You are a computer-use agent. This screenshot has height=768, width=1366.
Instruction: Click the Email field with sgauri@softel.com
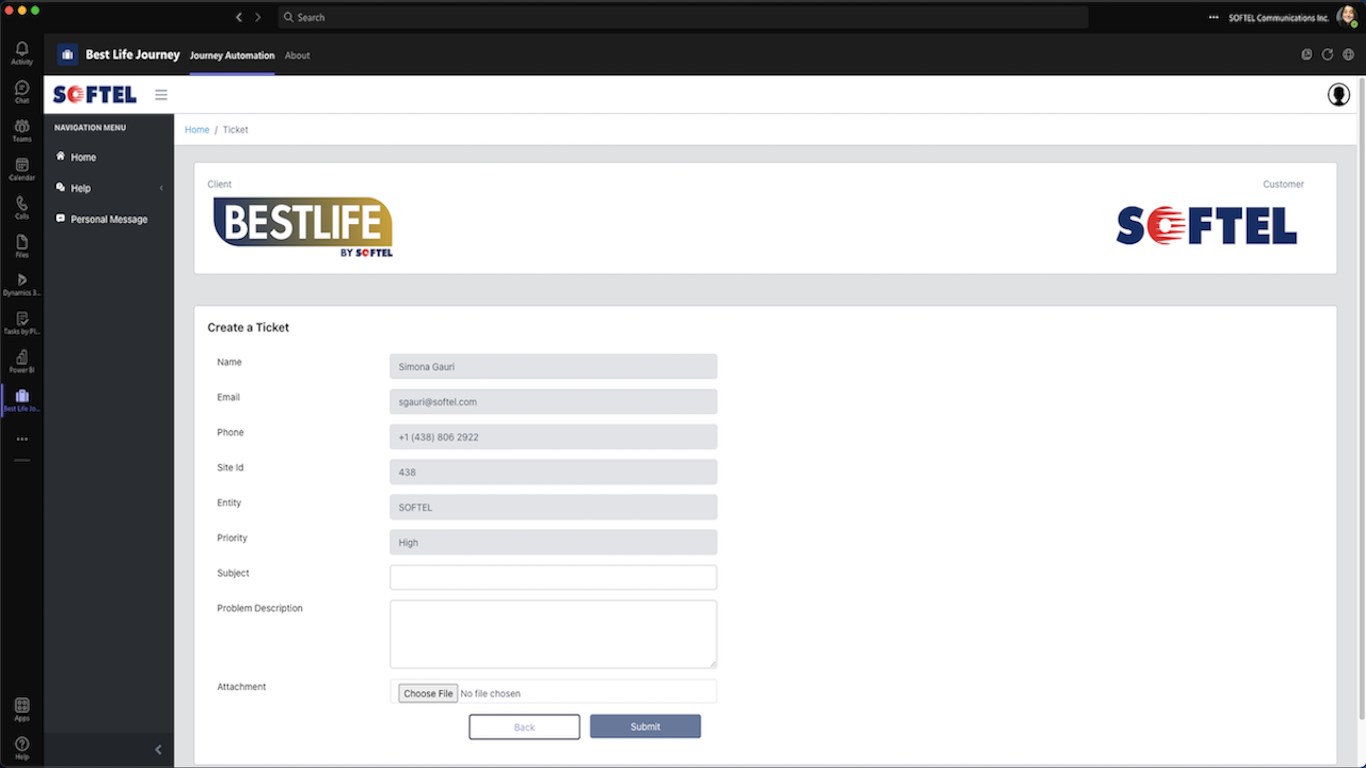pyautogui.click(x=553, y=402)
